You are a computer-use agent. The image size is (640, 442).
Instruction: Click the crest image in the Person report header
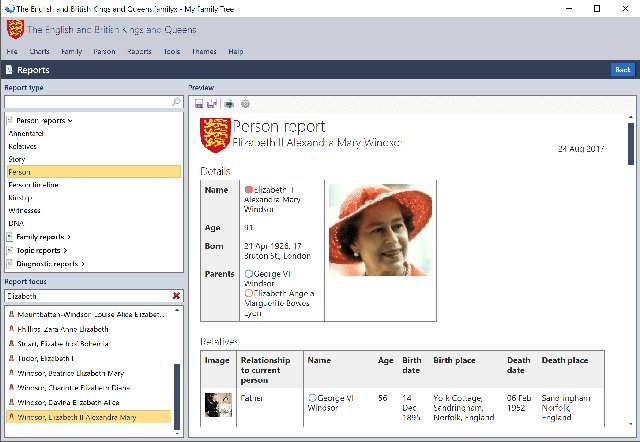pos(216,135)
